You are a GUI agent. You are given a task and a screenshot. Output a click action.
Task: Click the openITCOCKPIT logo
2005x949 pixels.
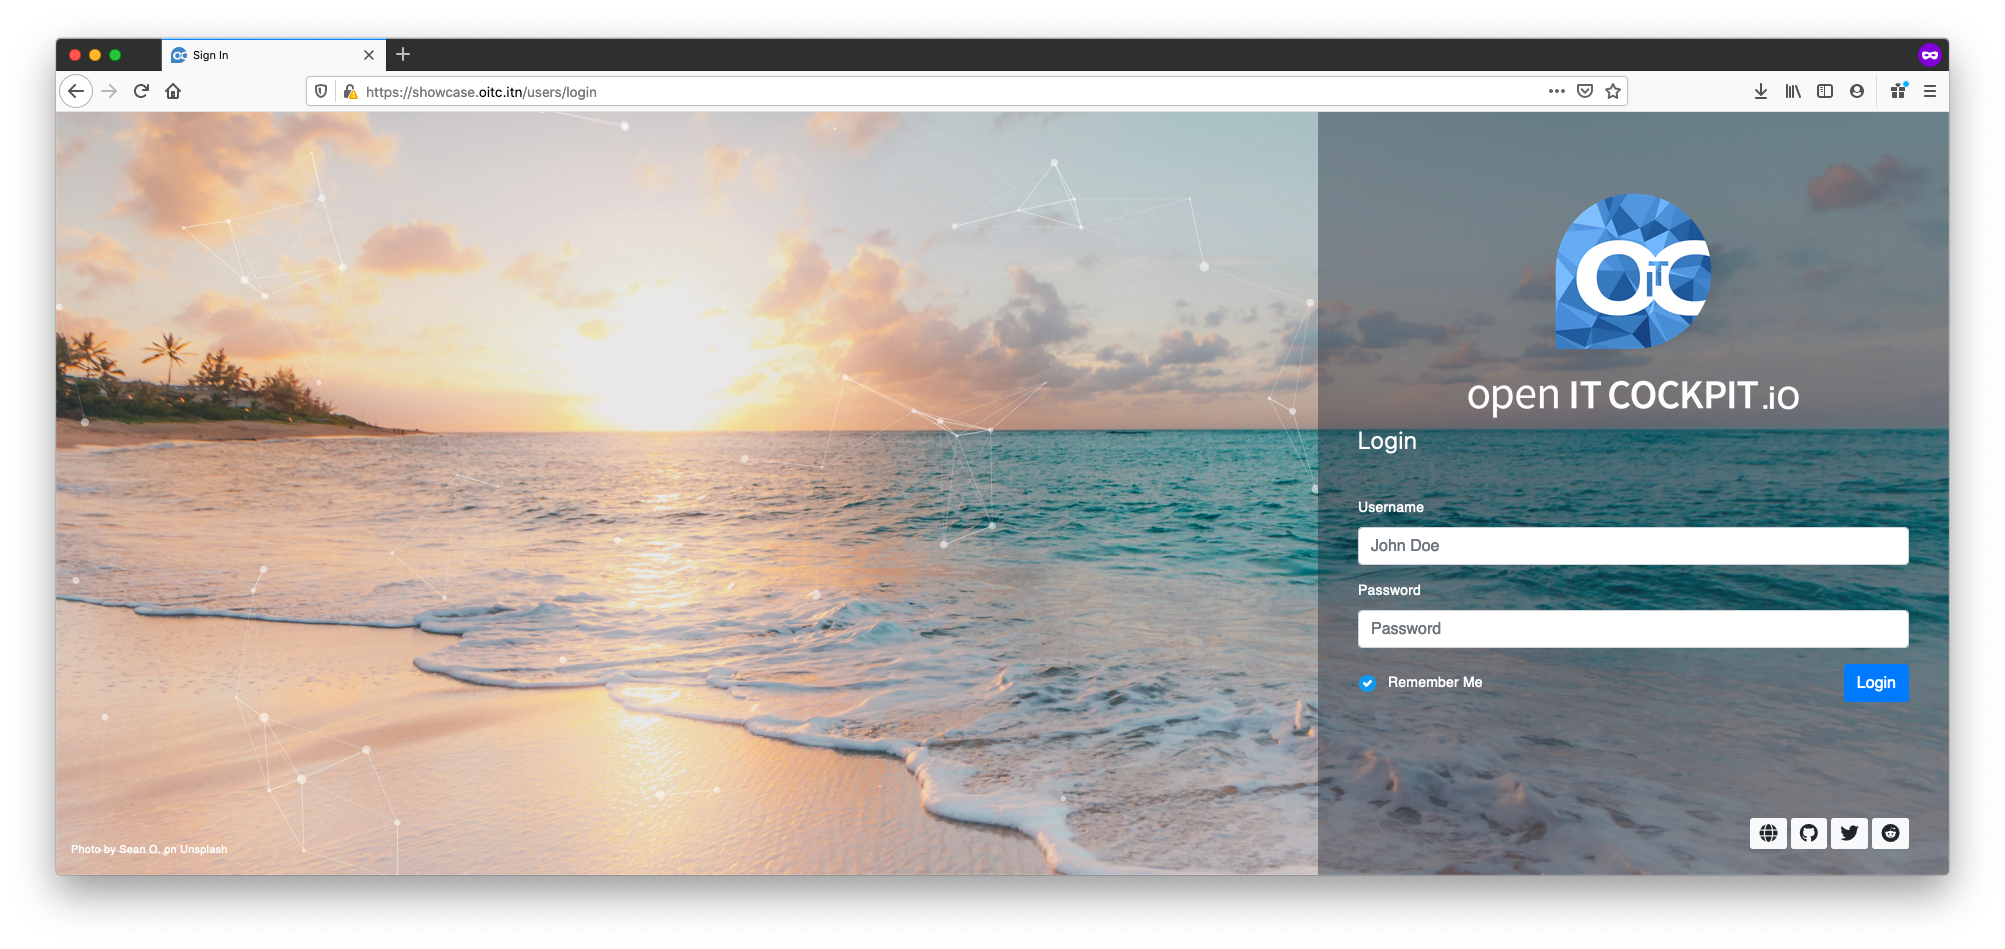(1633, 271)
